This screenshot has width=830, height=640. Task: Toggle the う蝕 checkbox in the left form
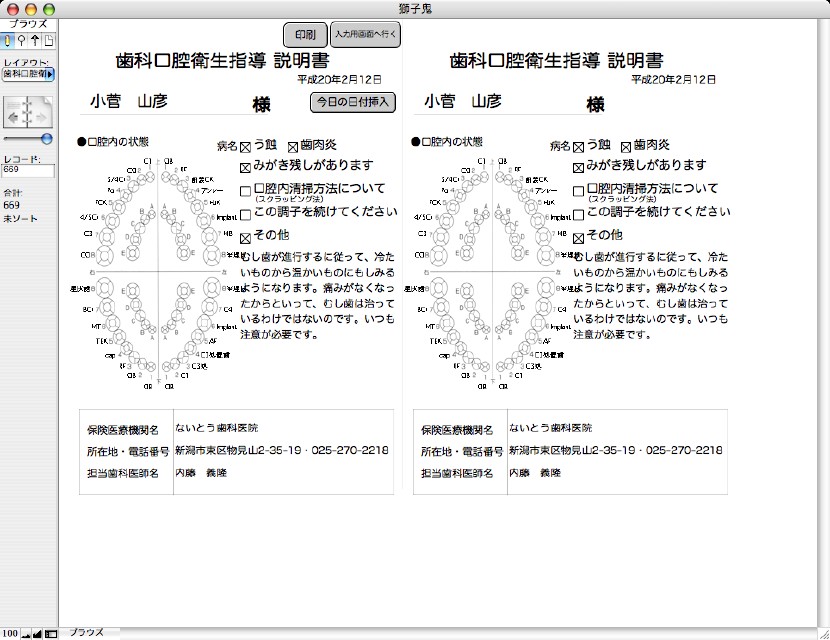pos(245,147)
